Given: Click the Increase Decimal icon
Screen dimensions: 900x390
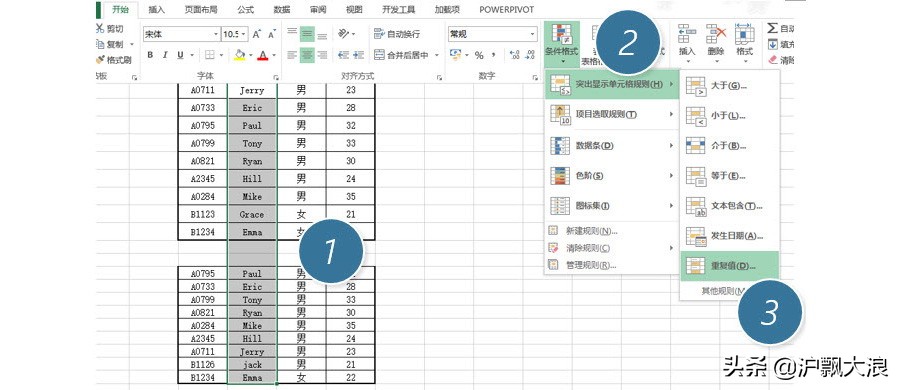Looking at the screenshot, I should coord(514,55).
